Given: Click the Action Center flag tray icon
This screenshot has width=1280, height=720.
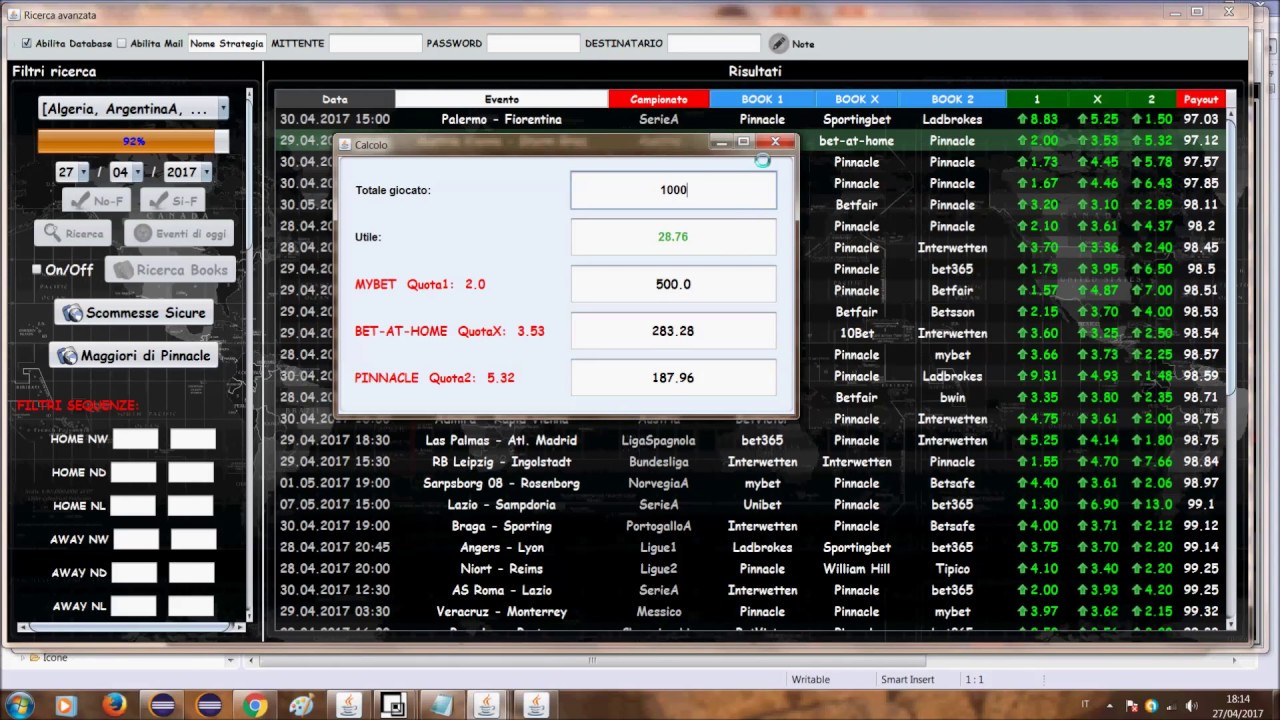Looking at the screenshot, I should point(1131,706).
